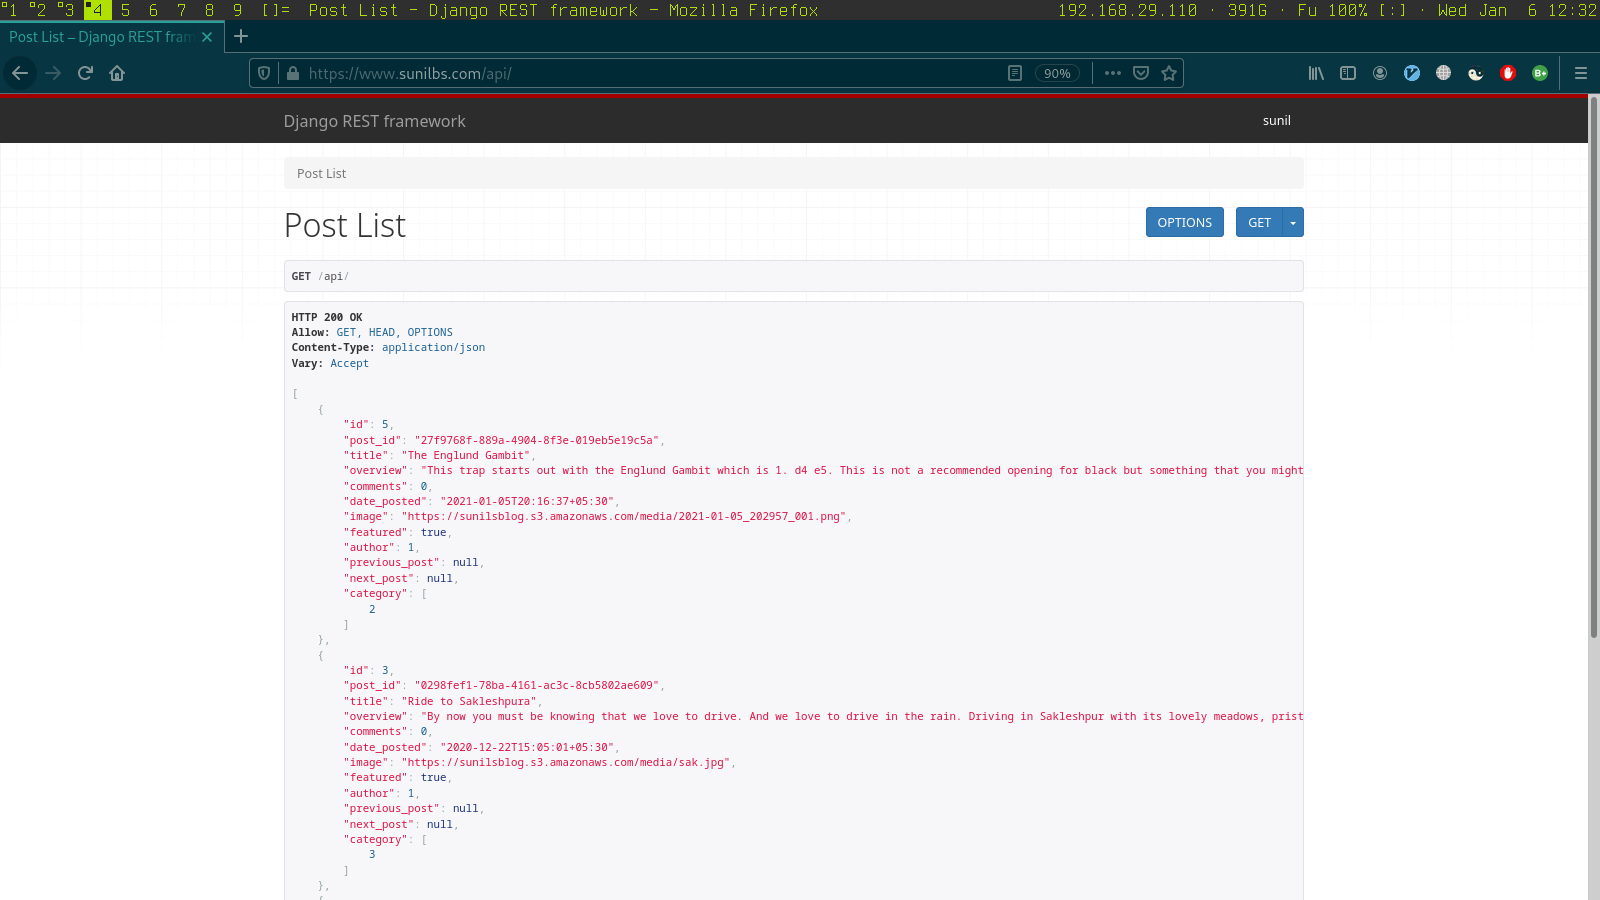
Task: Reset the 90% zoom level badge
Action: (x=1057, y=73)
